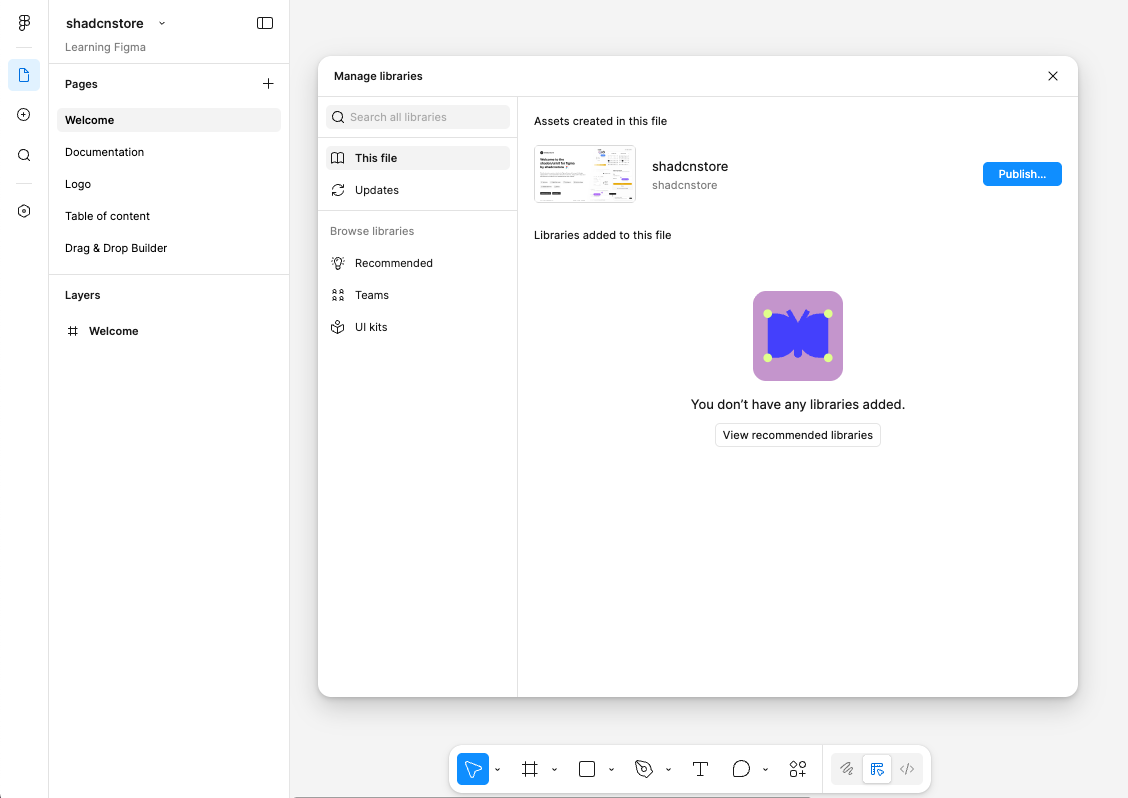Screen dimensions: 1128x798
Task: Open the hexagon plugins icon in left rail
Action: tap(24, 211)
